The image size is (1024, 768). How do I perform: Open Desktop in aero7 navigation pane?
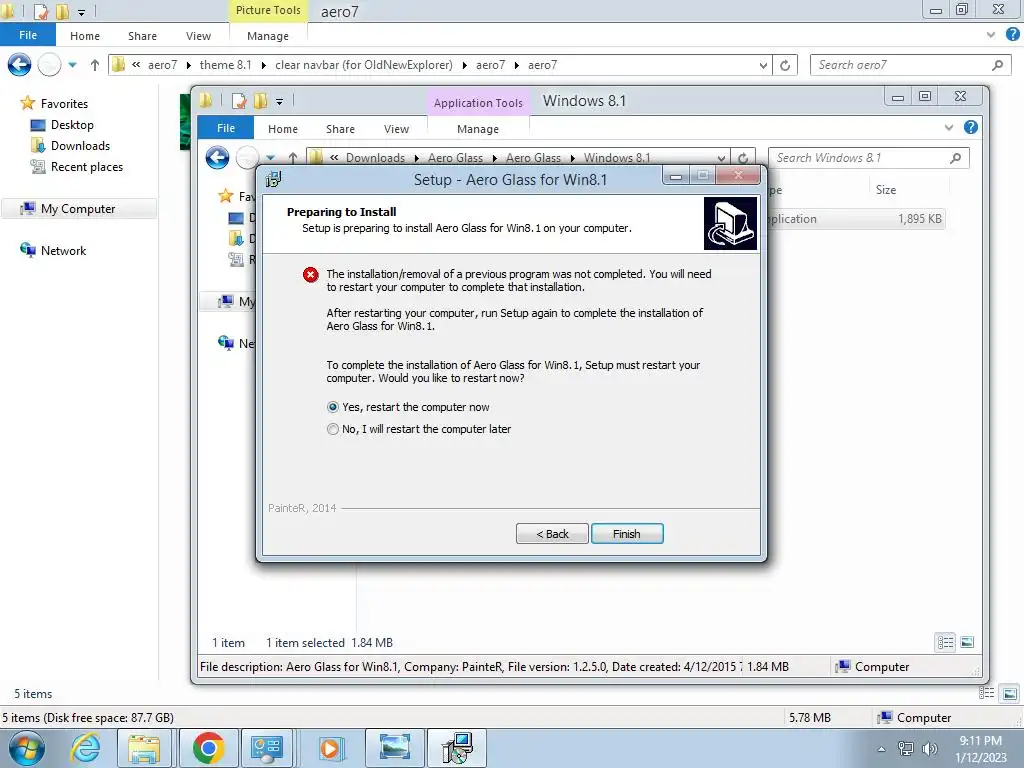tap(63, 125)
